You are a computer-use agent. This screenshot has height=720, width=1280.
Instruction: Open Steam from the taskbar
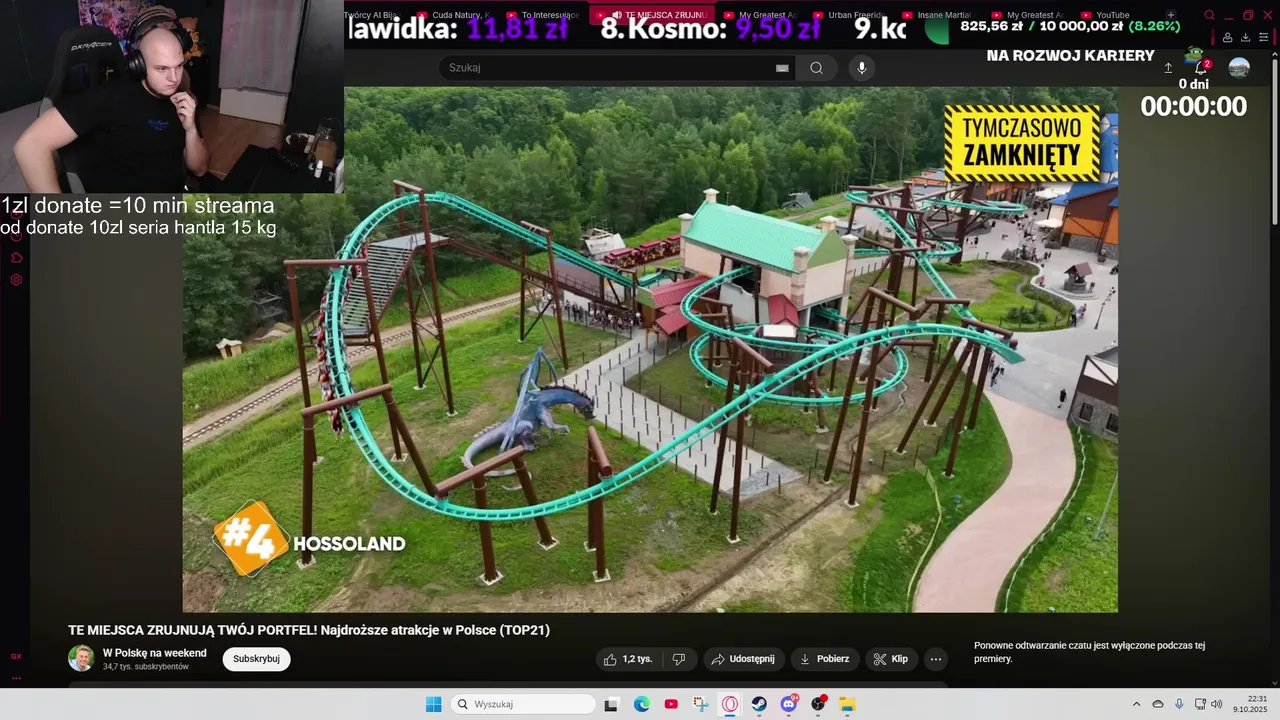[759, 704]
